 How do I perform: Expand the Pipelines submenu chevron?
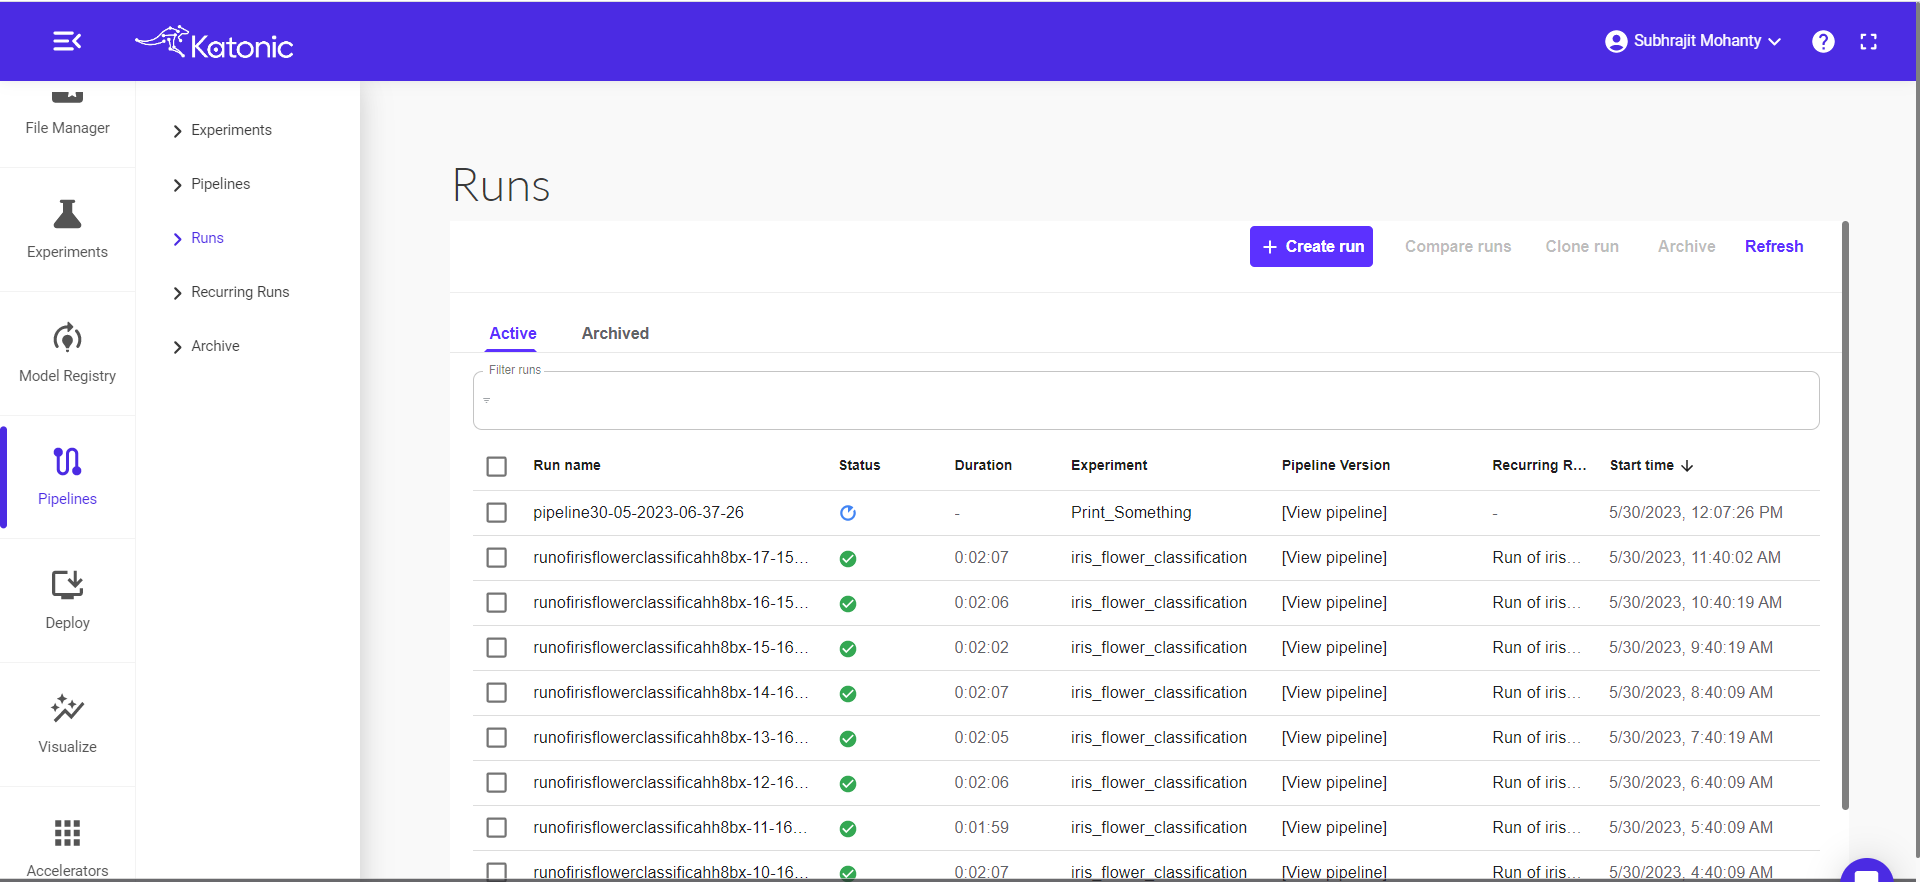[177, 185]
